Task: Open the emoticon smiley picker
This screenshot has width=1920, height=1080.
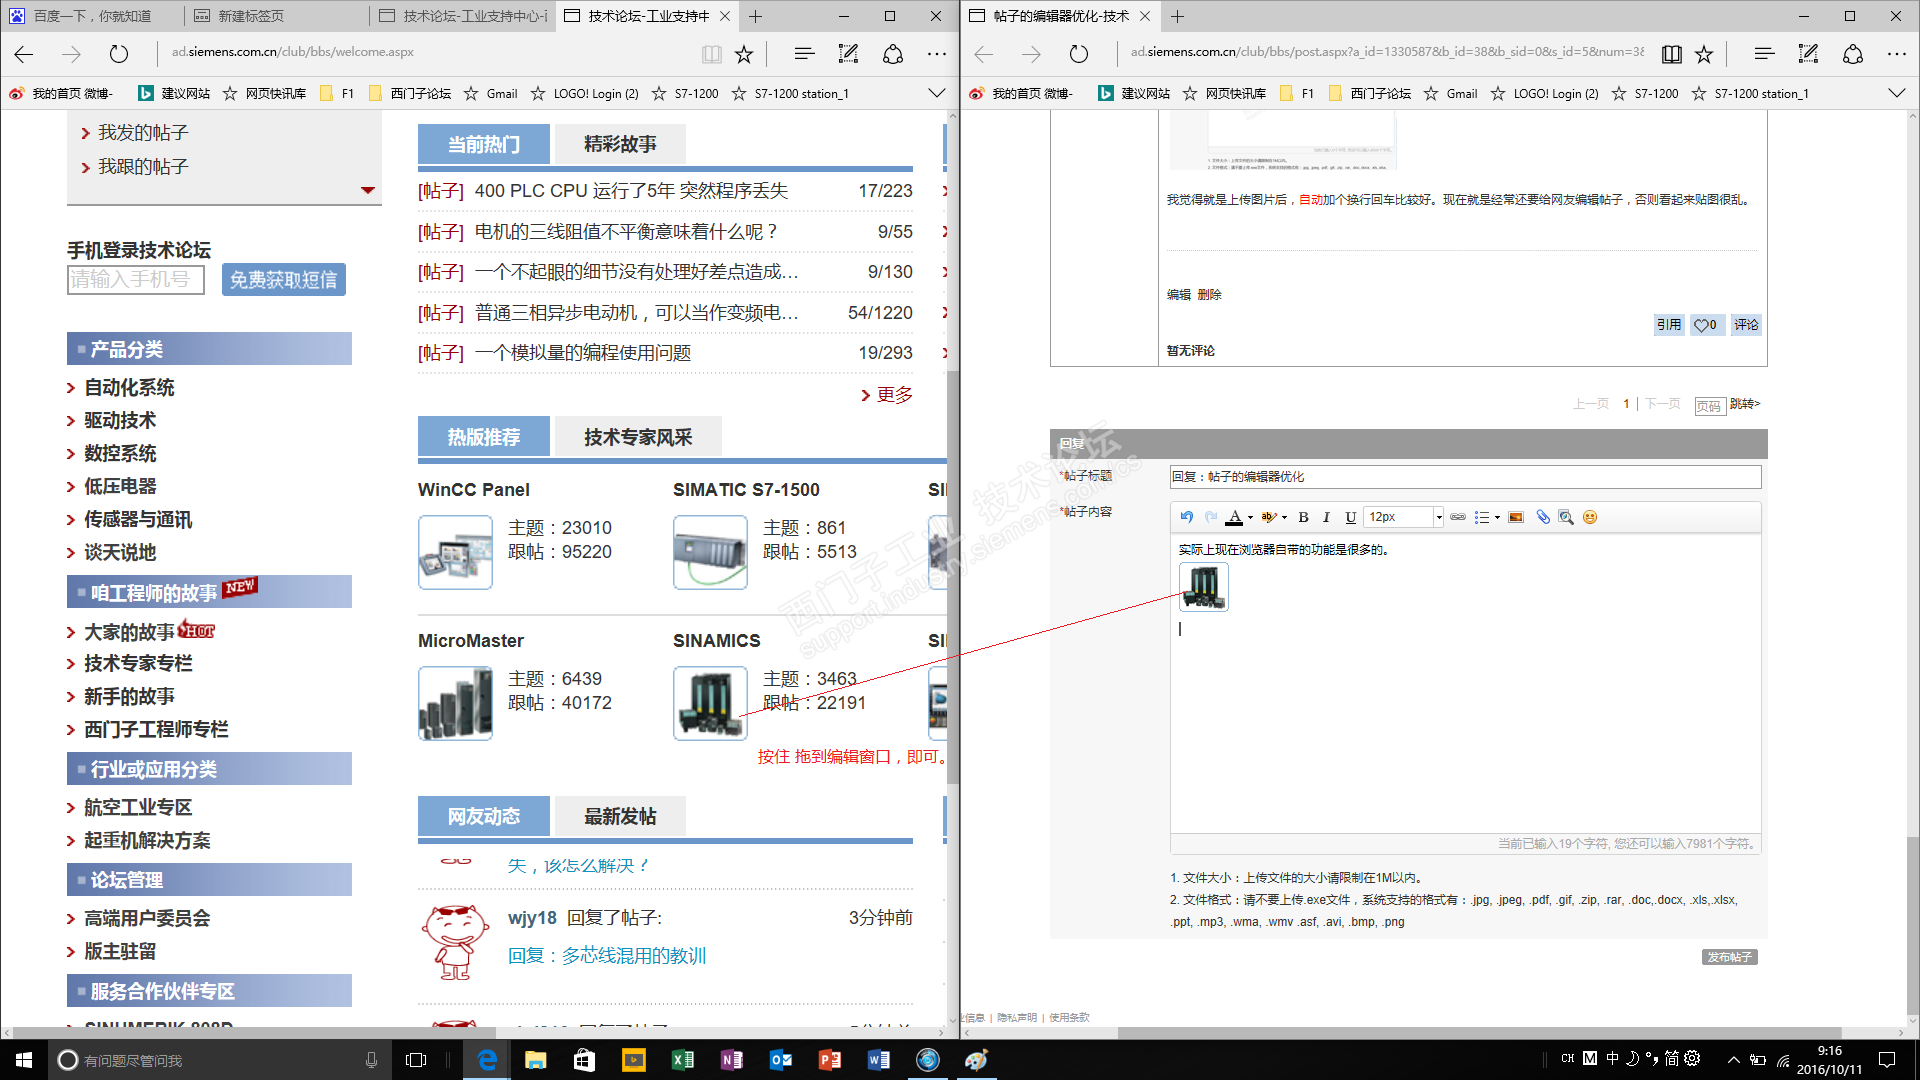Action: [1590, 517]
